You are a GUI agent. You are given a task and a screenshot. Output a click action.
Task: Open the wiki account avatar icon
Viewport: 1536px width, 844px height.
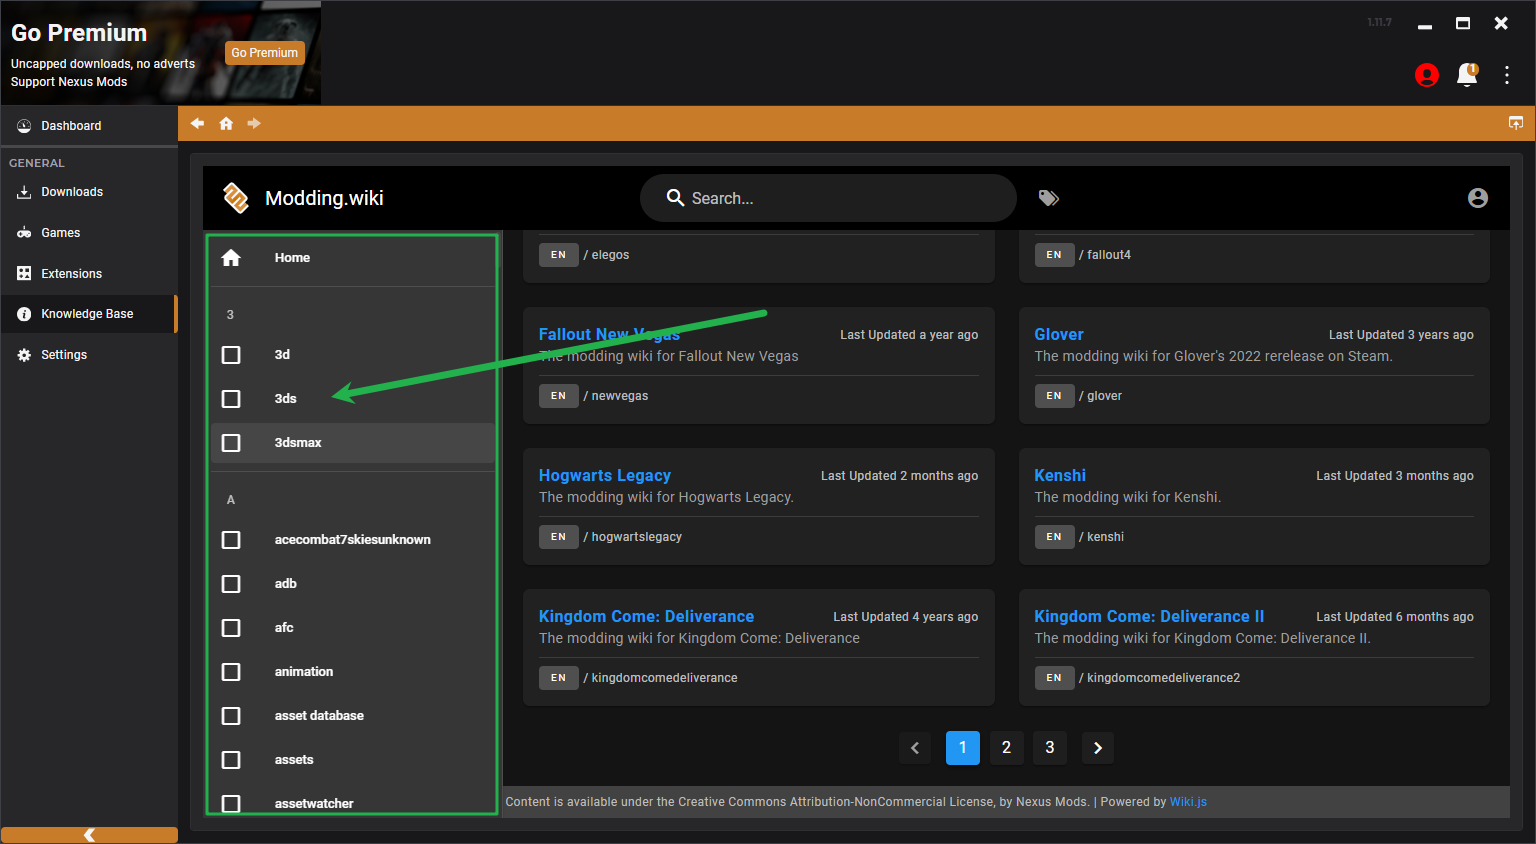1477,198
